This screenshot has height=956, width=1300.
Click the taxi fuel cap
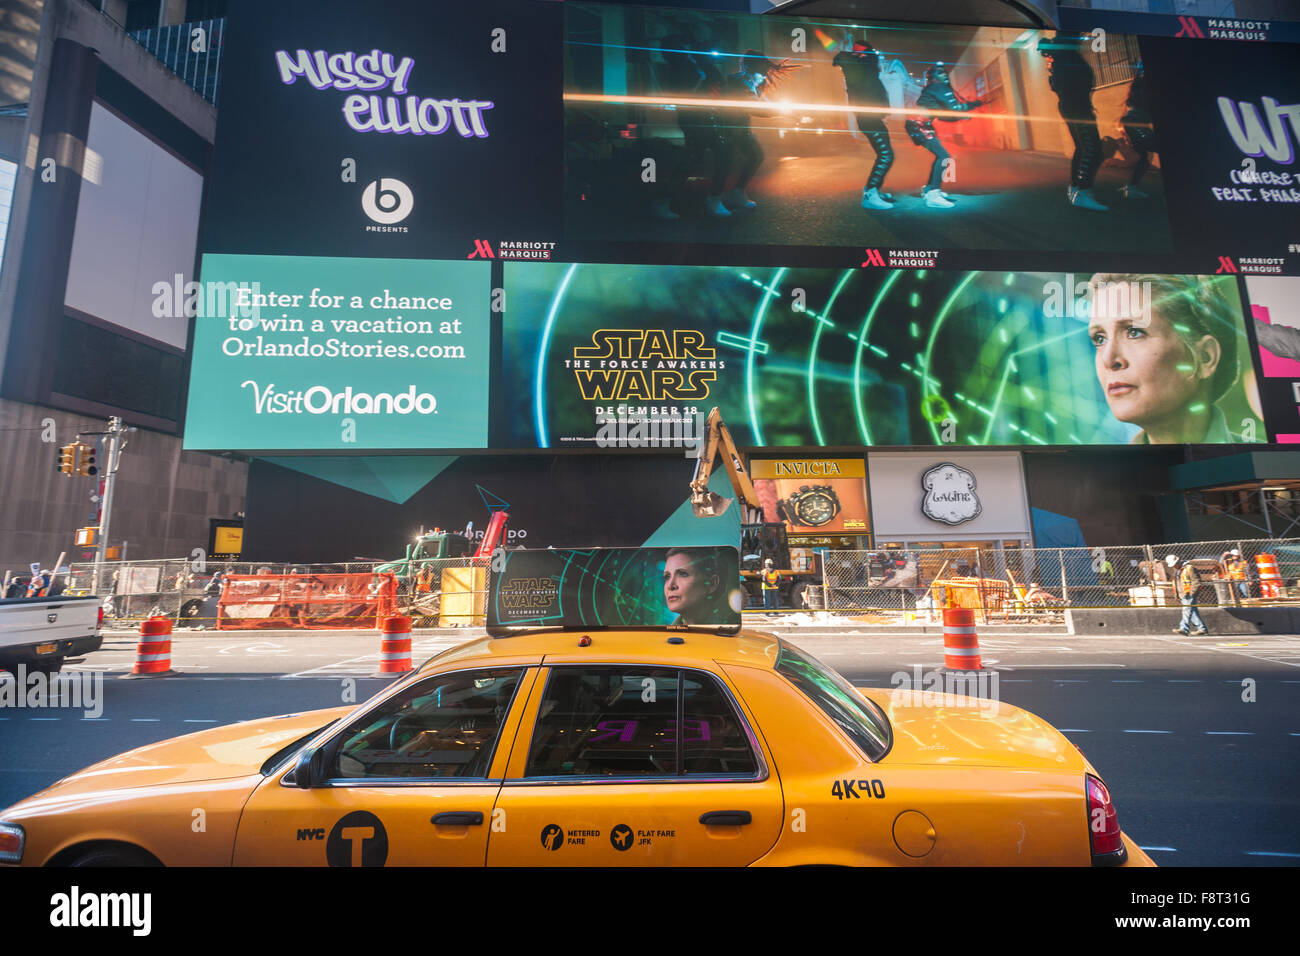913,833
